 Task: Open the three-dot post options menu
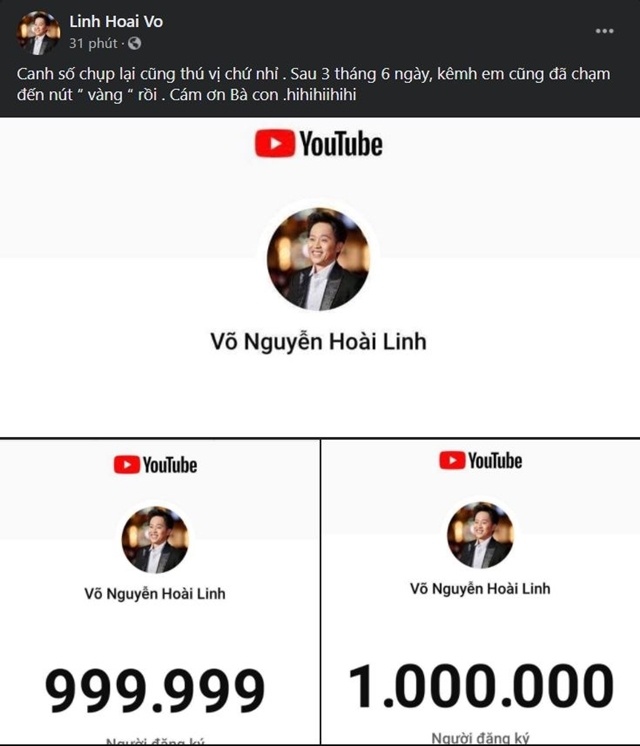click(x=604, y=31)
